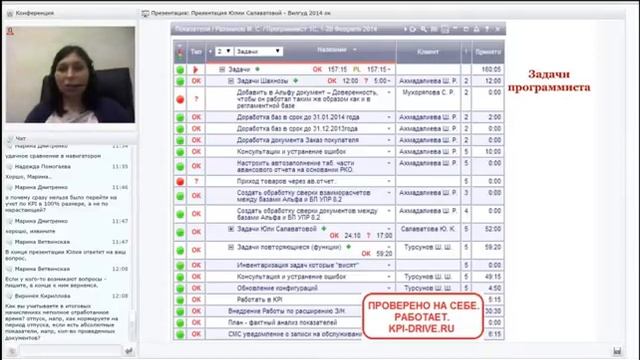The height and width of the screenshot is (360, 640).
Task: Open the calendar icon in indicators title bar
Action: tap(445, 29)
